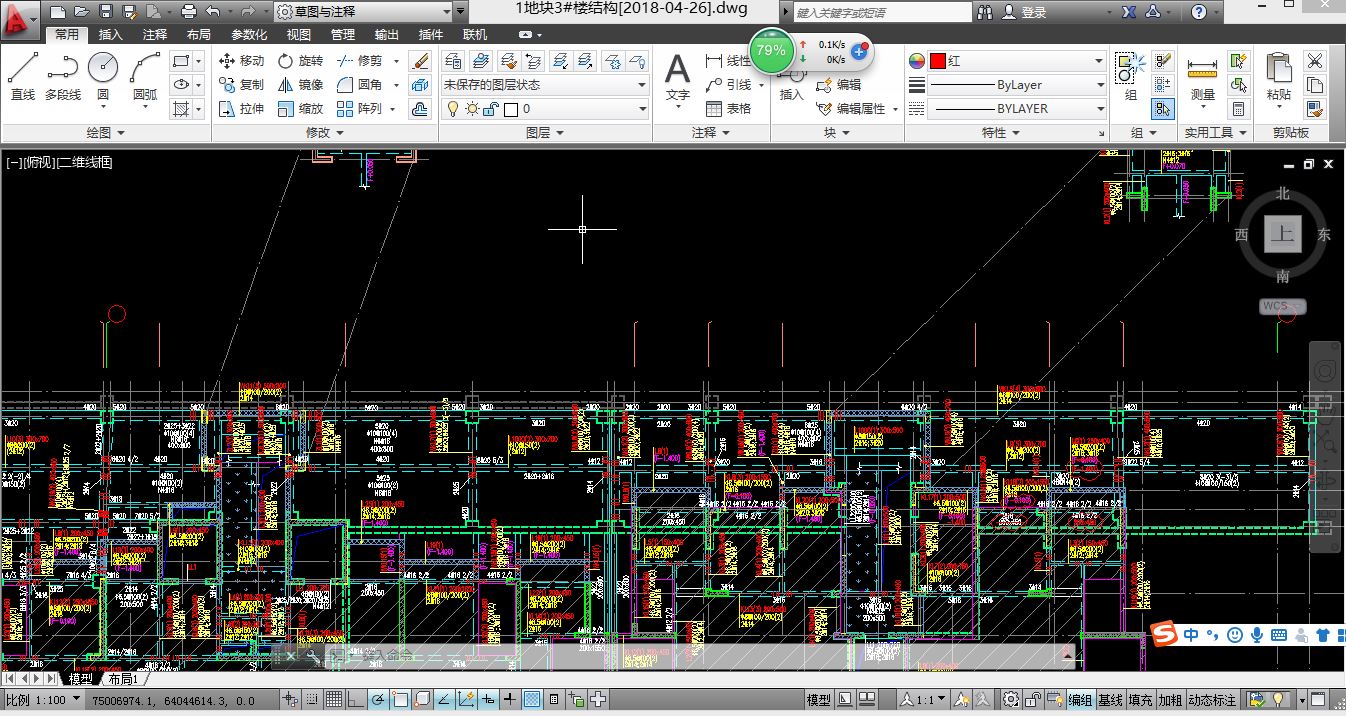Expand the 绘图 panel

[x=105, y=132]
